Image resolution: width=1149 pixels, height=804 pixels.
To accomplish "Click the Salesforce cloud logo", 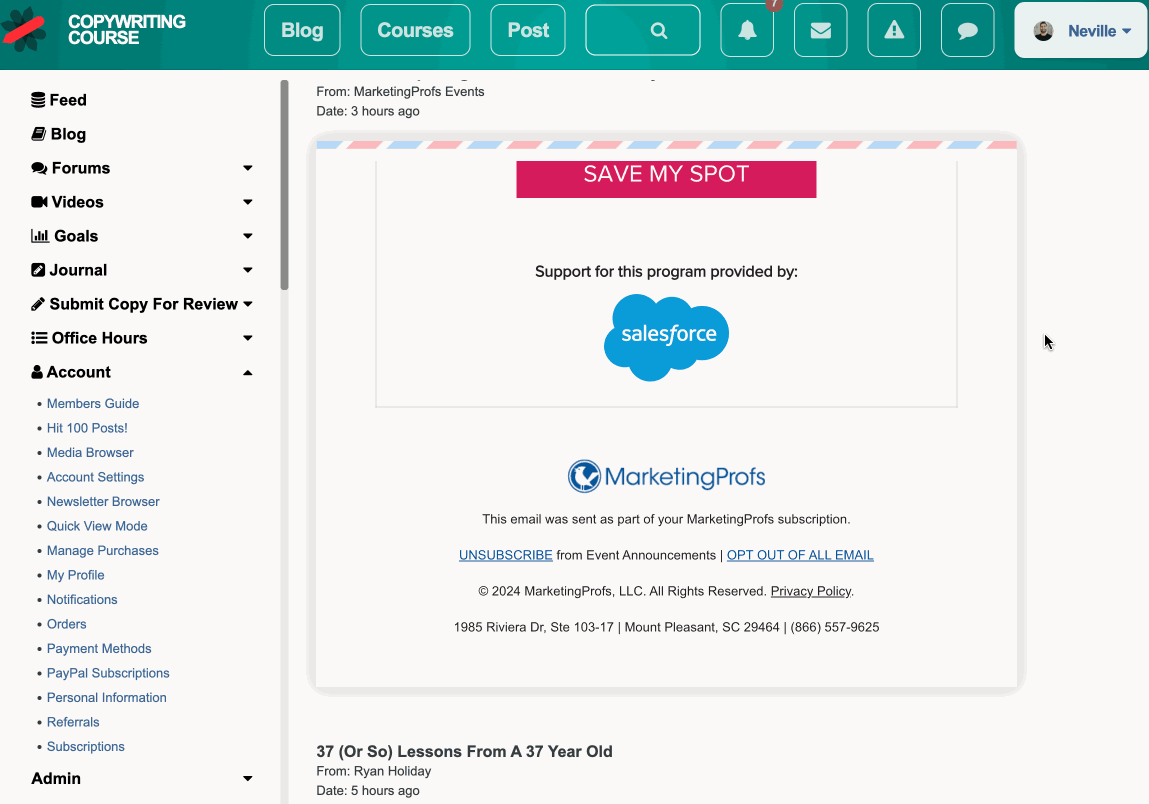I will (x=666, y=337).
